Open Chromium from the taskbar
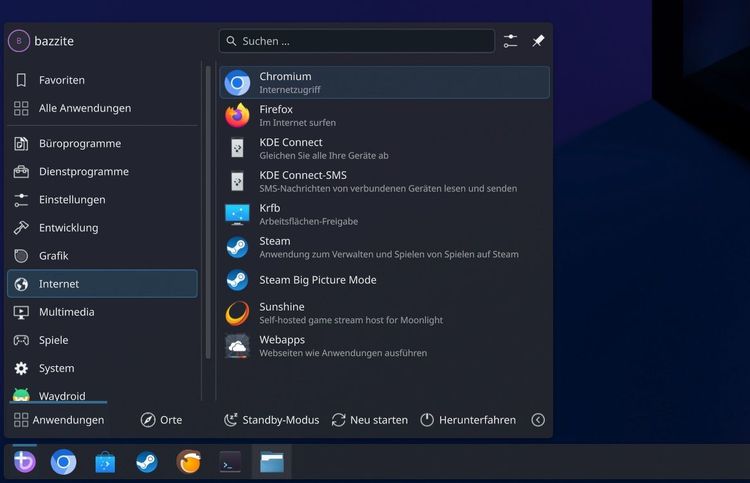This screenshot has width=750, height=483. 64,462
